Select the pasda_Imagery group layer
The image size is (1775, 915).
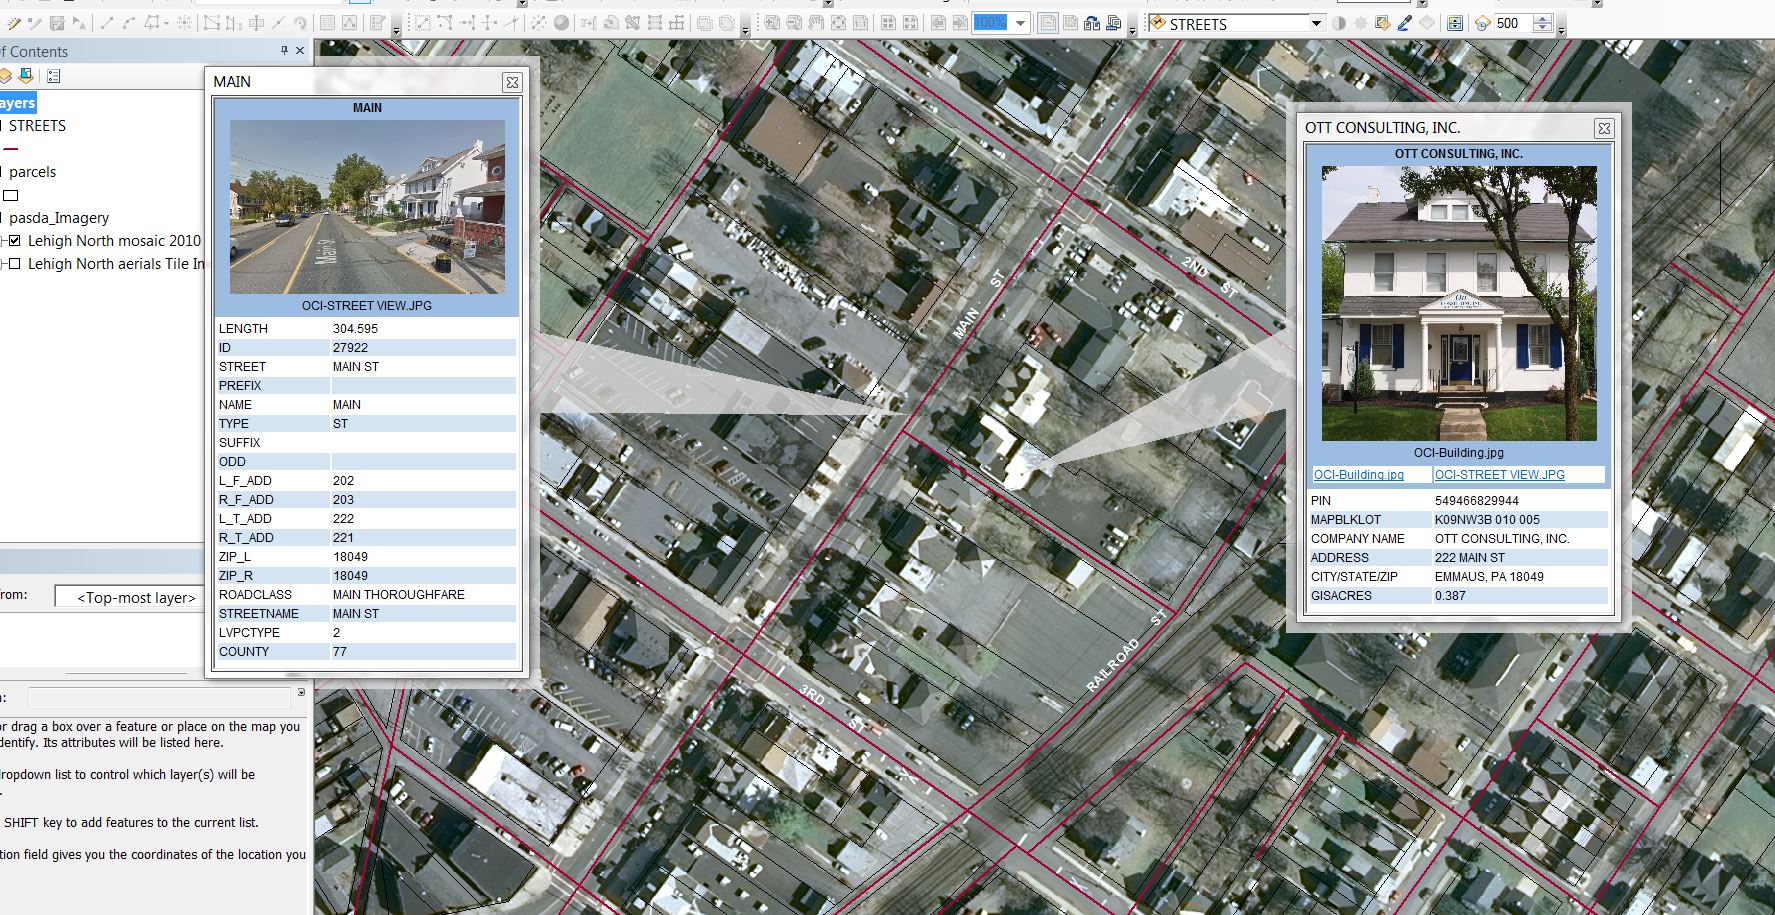coord(59,218)
